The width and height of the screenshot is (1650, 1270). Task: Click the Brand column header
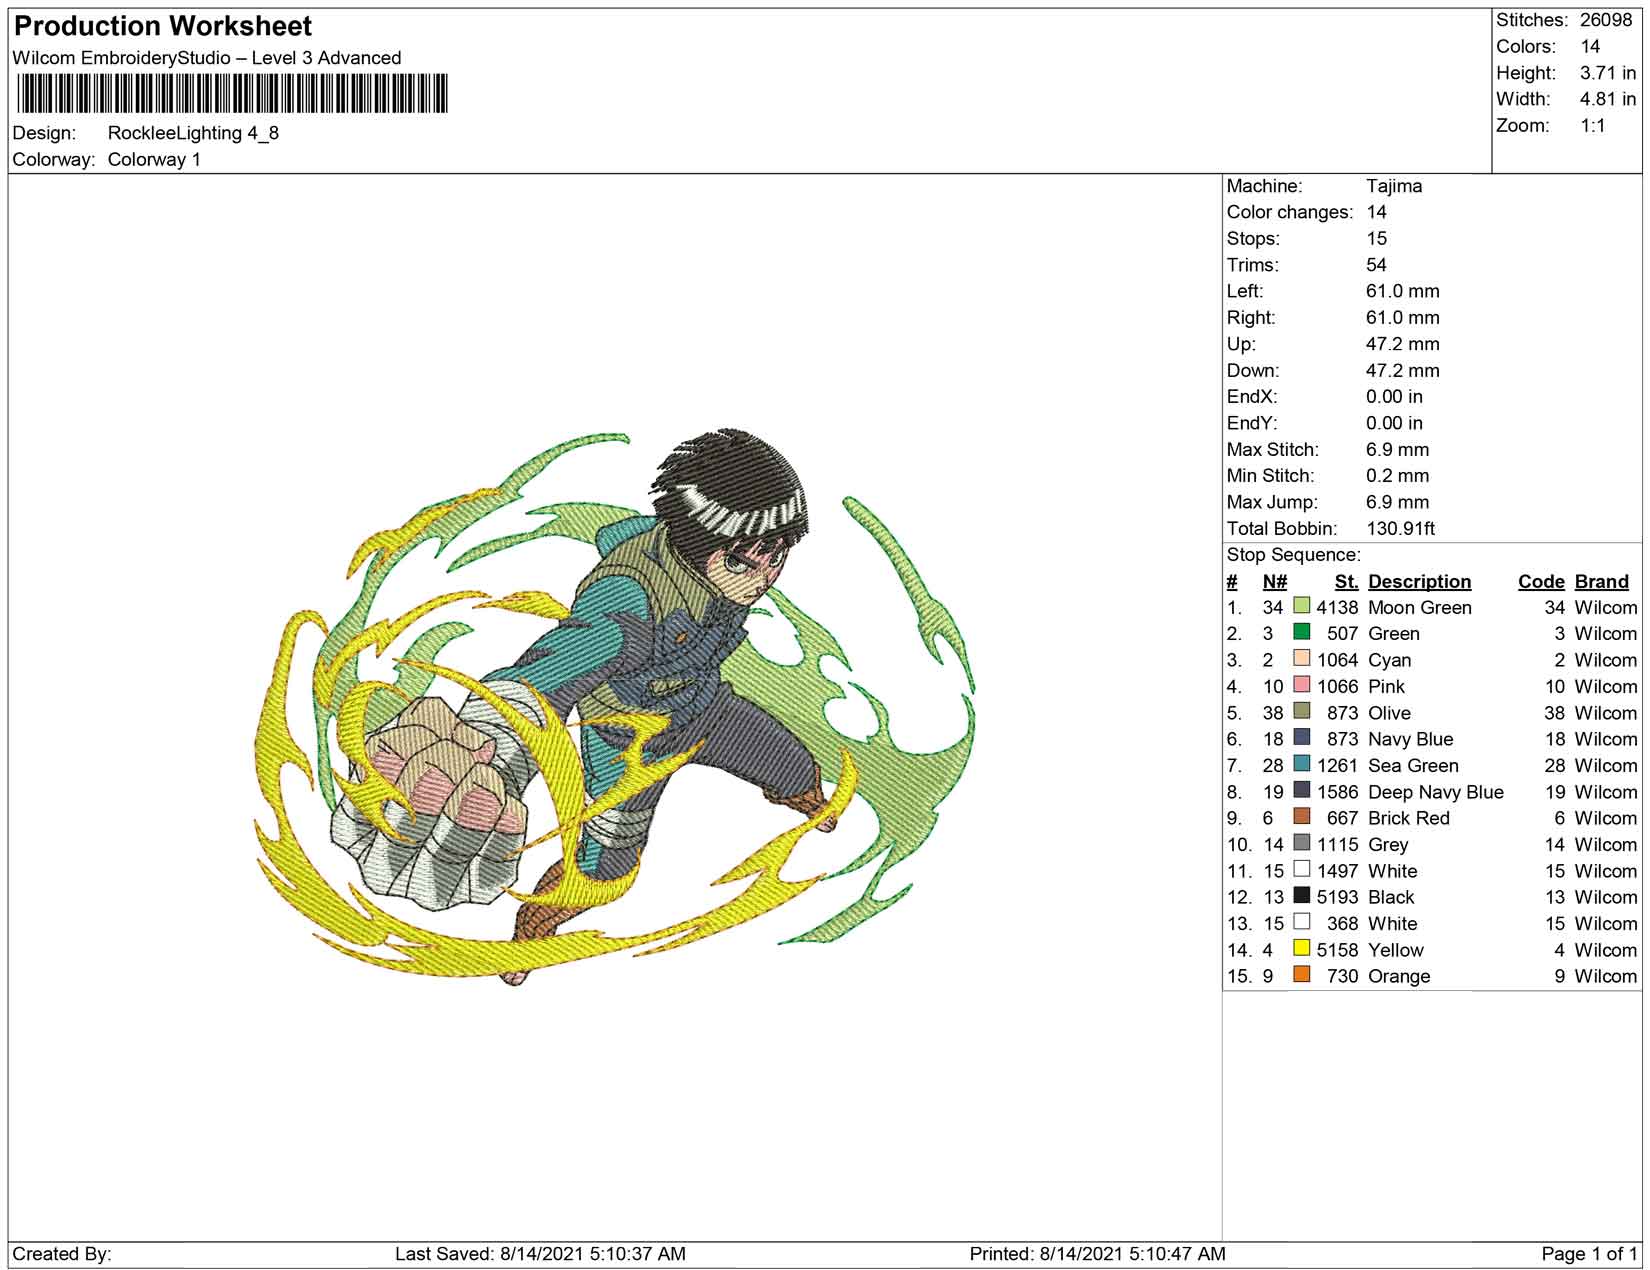(x=1601, y=582)
